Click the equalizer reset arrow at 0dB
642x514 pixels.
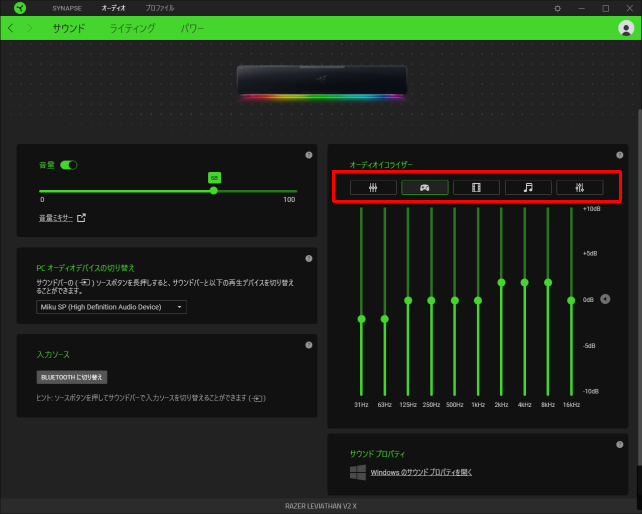click(x=605, y=299)
